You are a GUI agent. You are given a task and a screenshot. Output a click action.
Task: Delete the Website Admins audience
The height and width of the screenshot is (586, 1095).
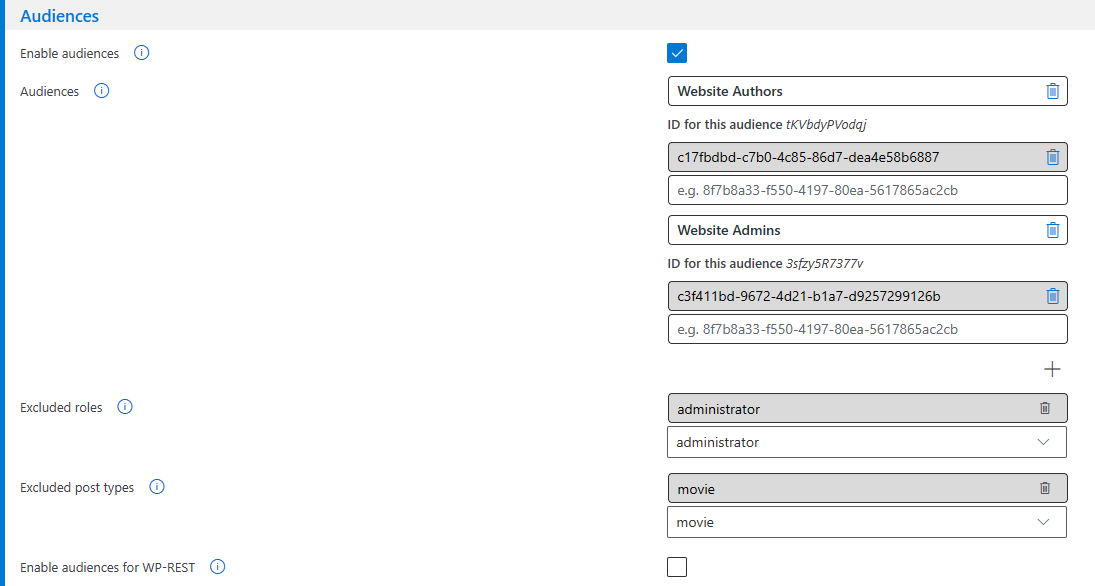(1052, 230)
